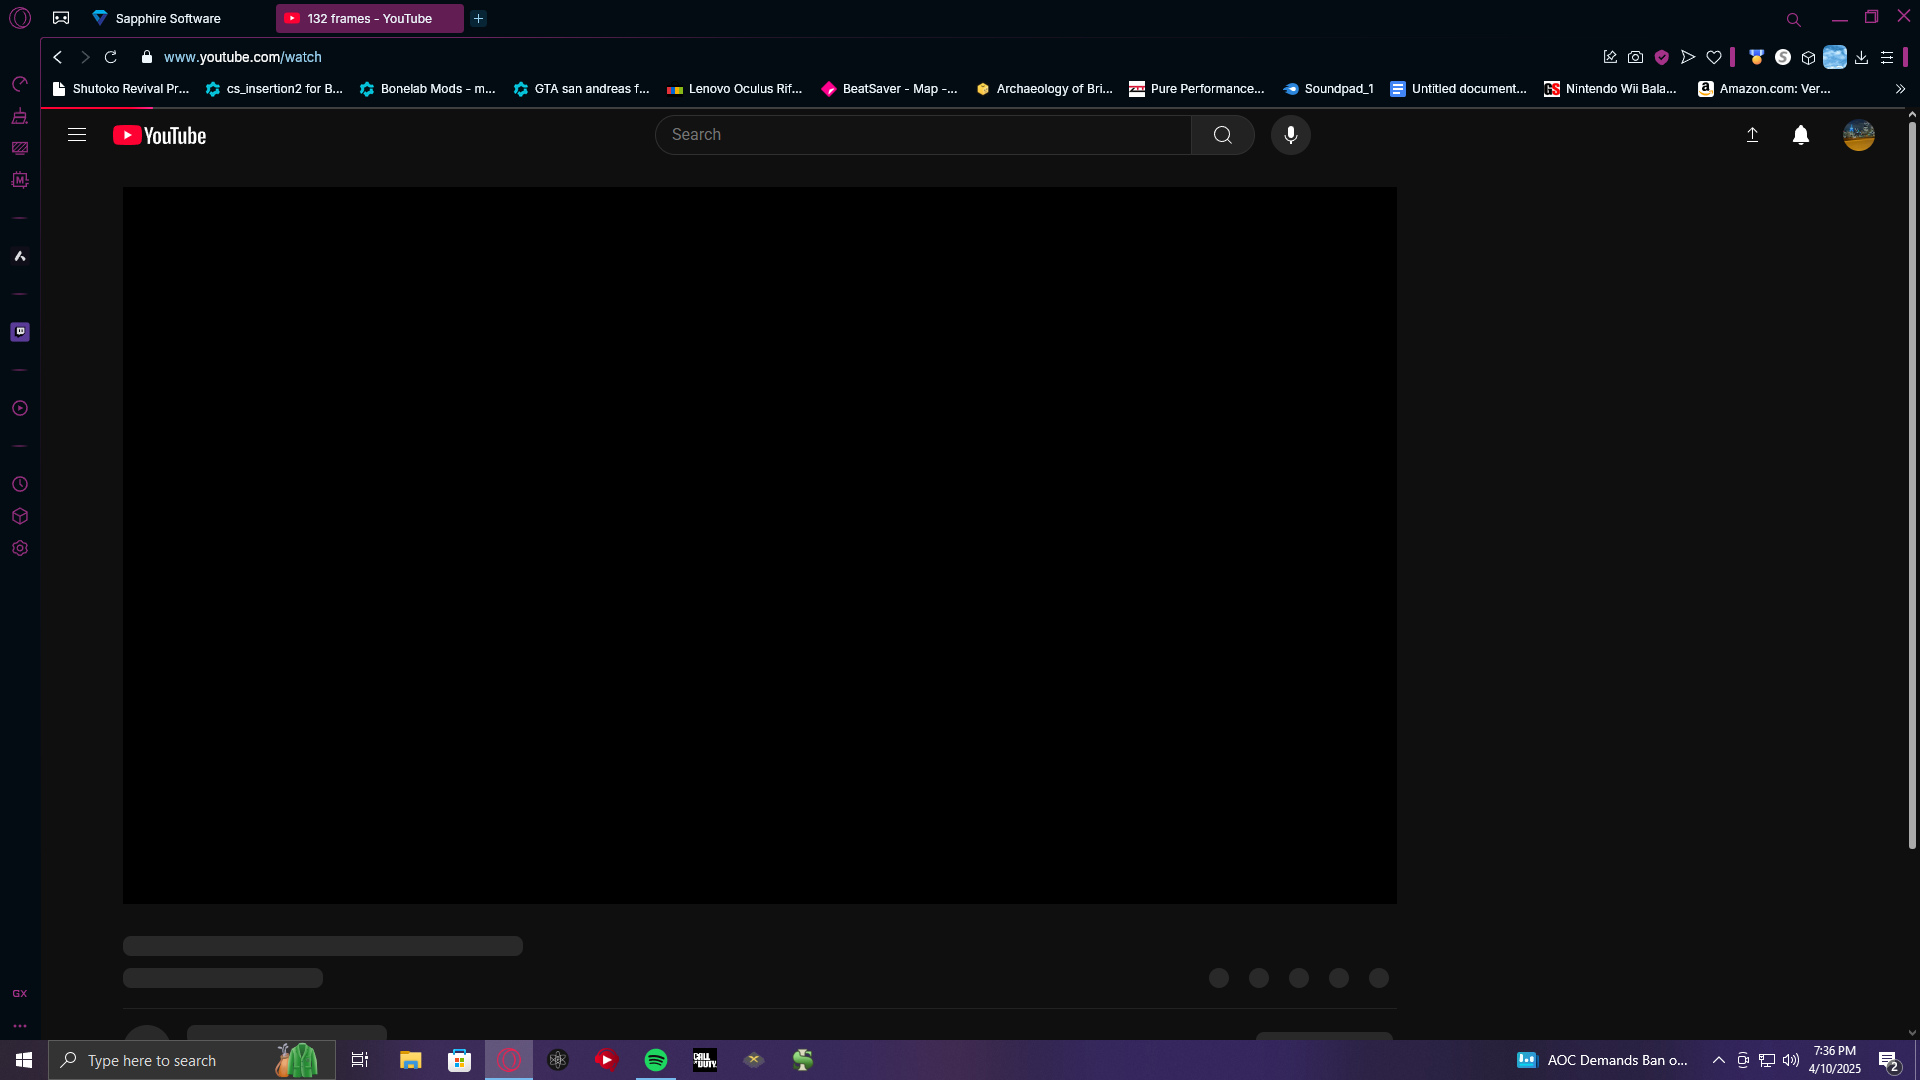Click the YouTube search input field
1920x1080 pixels.
pos(922,135)
